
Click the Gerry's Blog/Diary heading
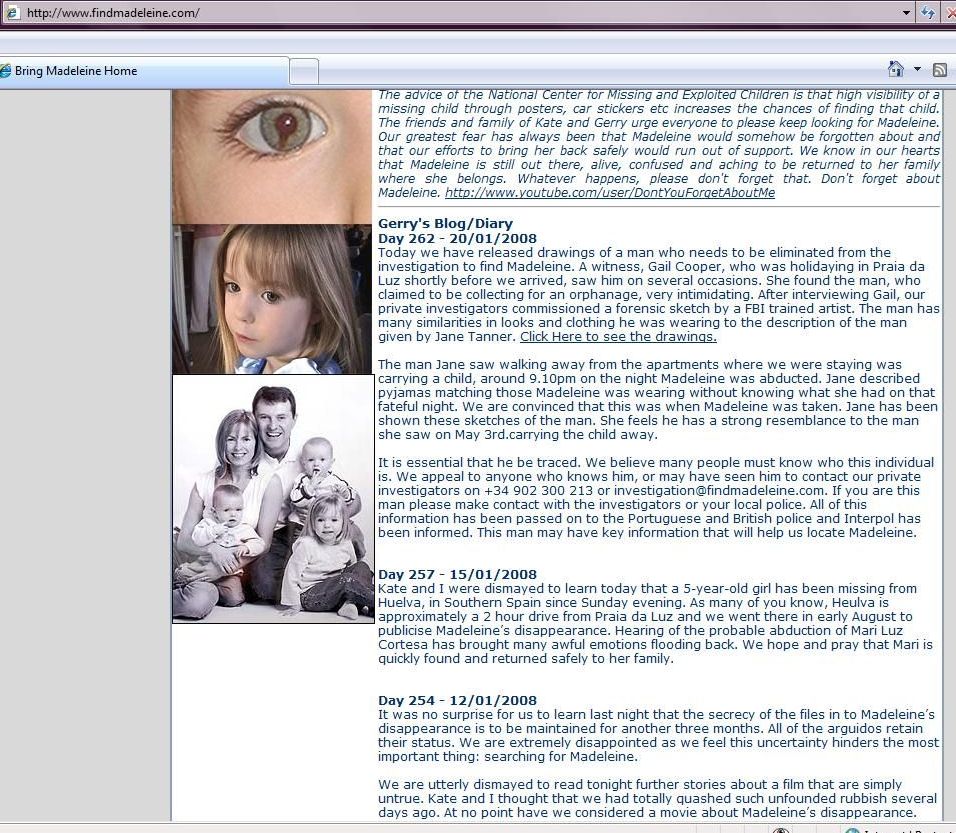(445, 224)
